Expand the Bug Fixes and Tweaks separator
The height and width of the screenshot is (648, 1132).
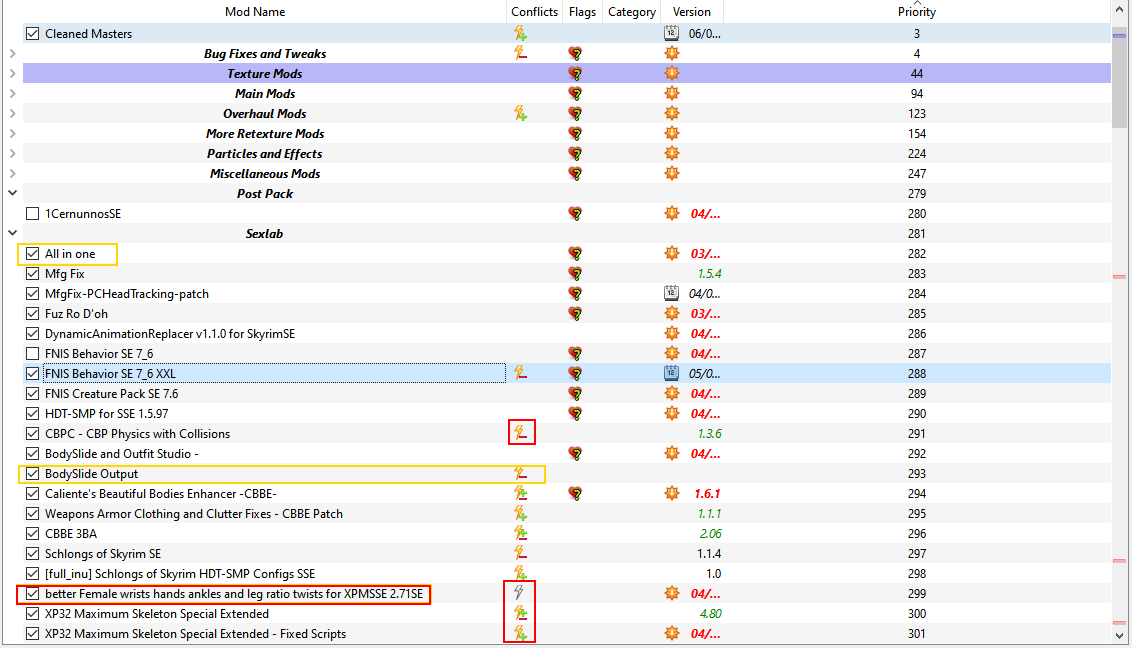pos(12,53)
